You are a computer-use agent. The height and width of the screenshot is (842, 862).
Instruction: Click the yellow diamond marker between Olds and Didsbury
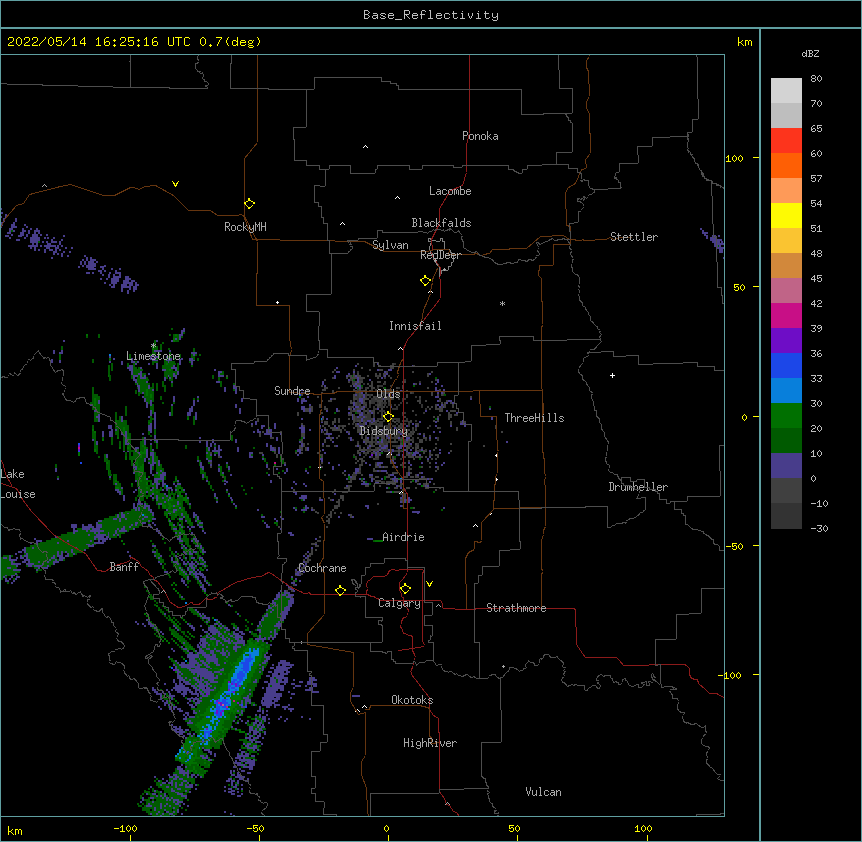[388, 416]
